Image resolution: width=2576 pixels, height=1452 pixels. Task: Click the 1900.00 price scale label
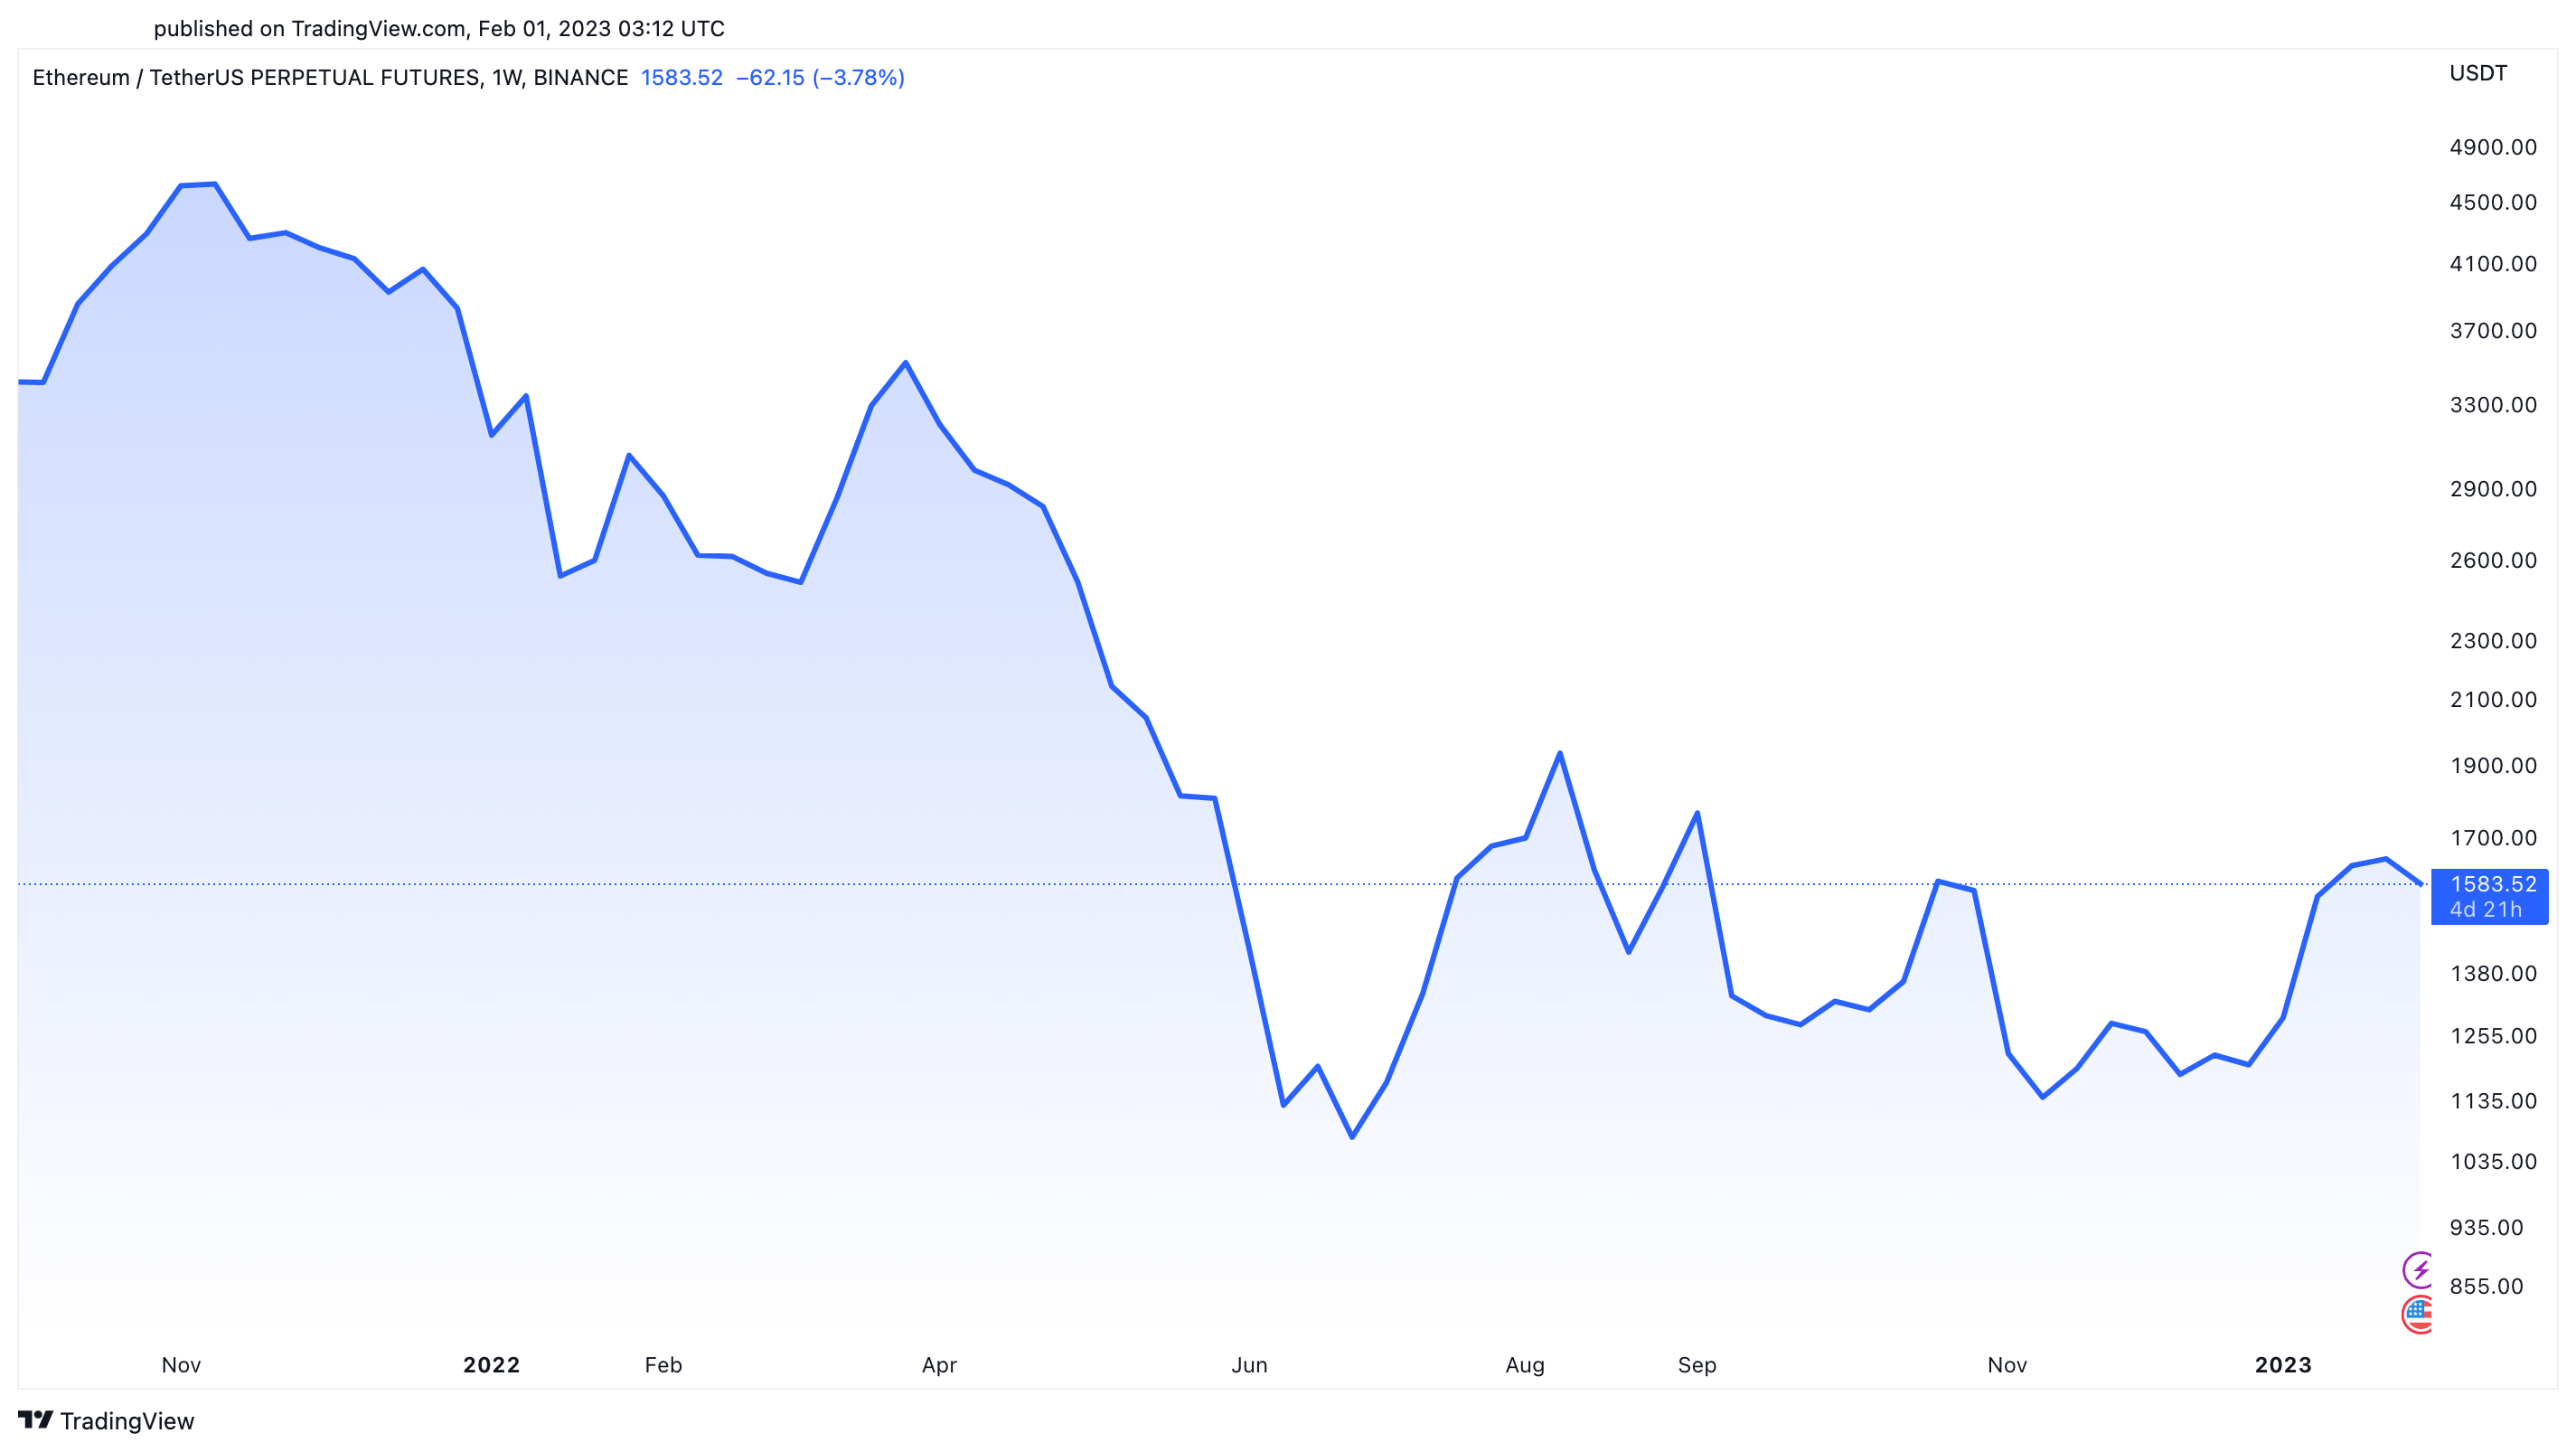click(2492, 765)
